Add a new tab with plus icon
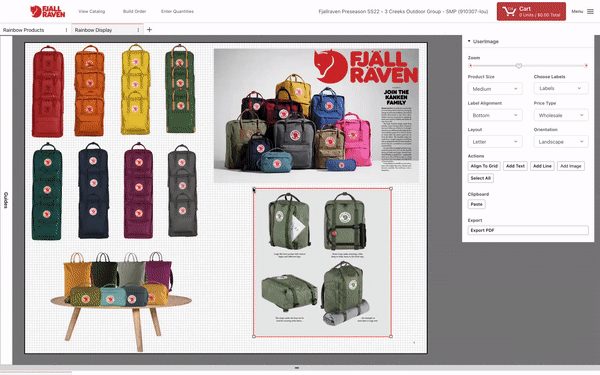The width and height of the screenshot is (600, 375). click(x=149, y=29)
